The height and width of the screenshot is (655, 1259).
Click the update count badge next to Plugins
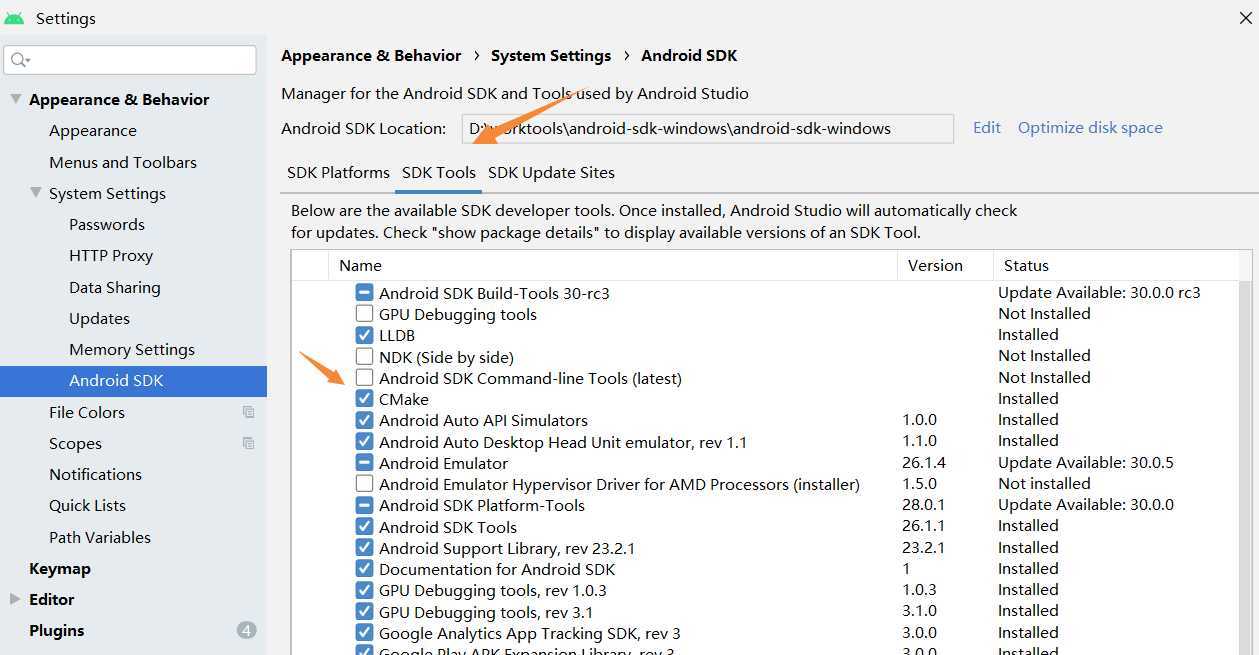(246, 630)
